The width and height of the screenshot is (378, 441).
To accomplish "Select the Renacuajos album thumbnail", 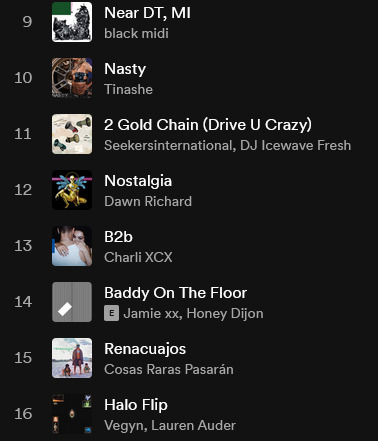I will (x=72, y=358).
